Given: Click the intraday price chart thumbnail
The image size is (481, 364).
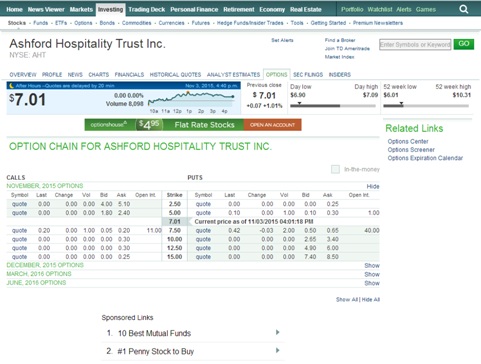Looking at the screenshot, I should tap(191, 100).
